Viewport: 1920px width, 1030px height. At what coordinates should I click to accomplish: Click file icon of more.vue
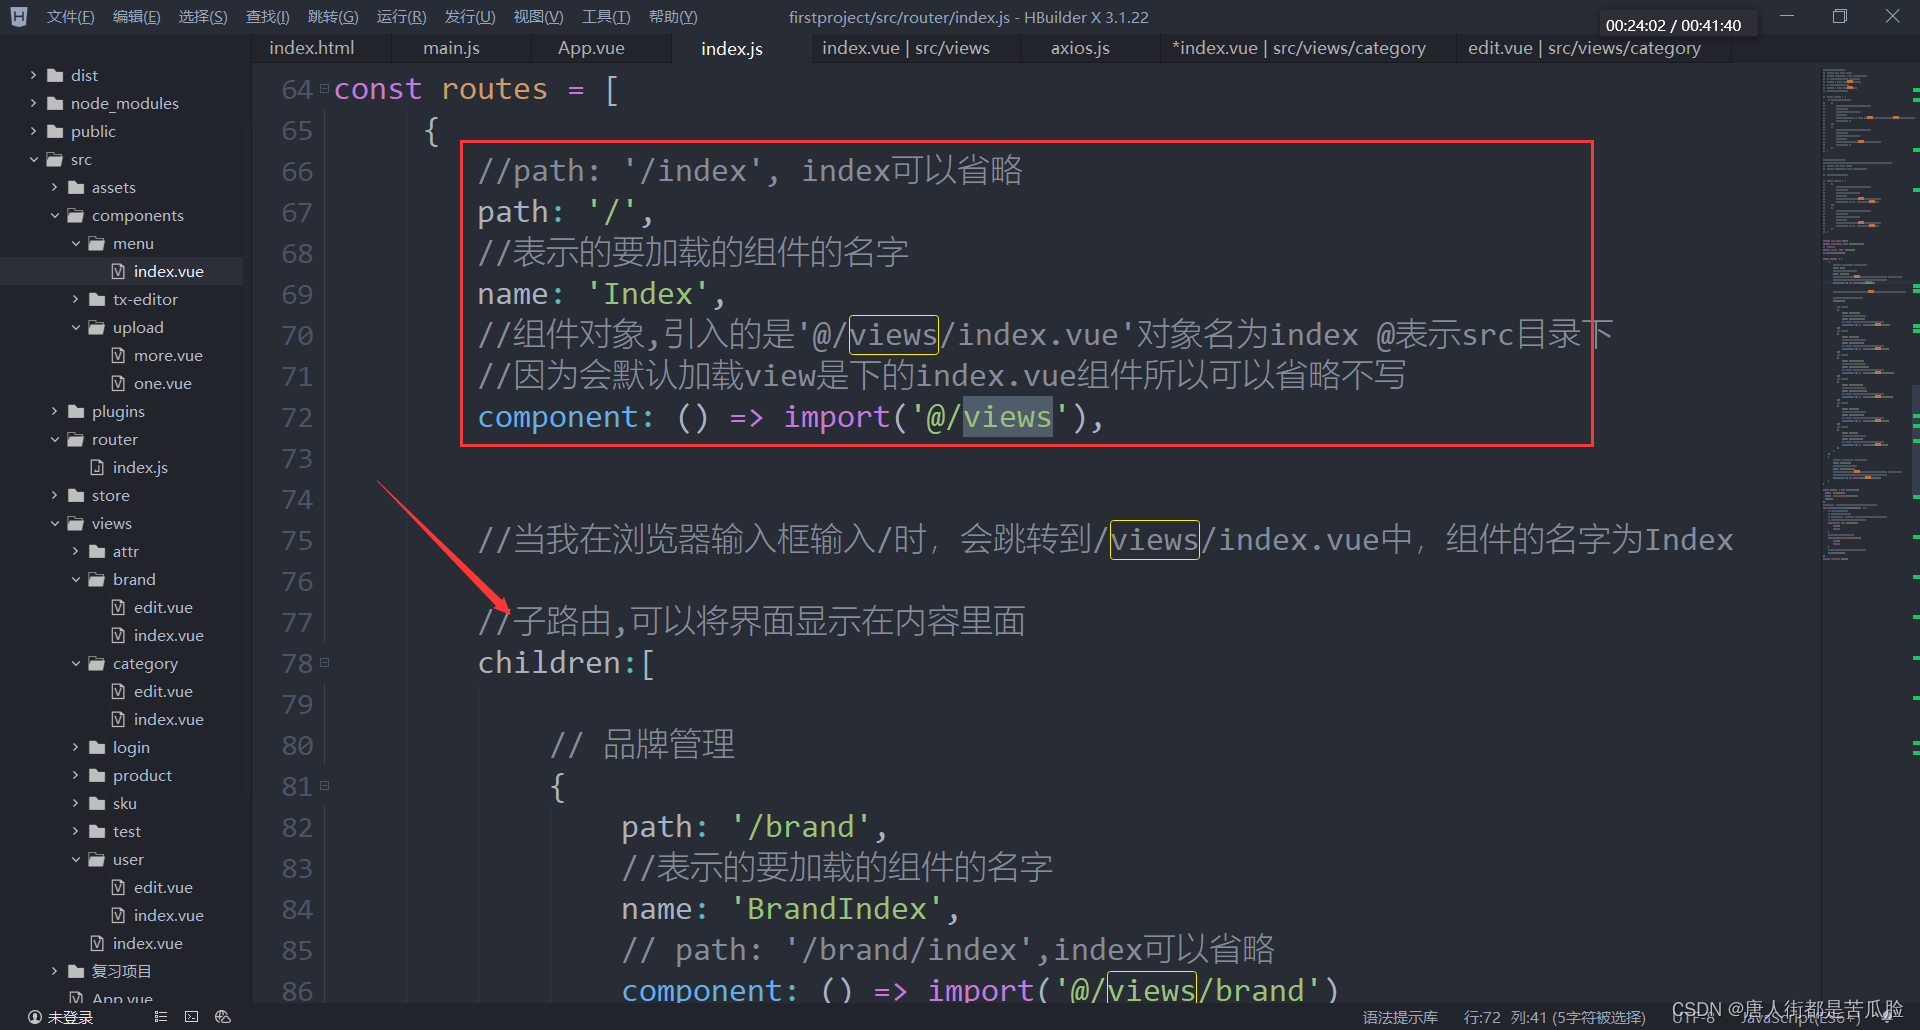[x=118, y=355]
